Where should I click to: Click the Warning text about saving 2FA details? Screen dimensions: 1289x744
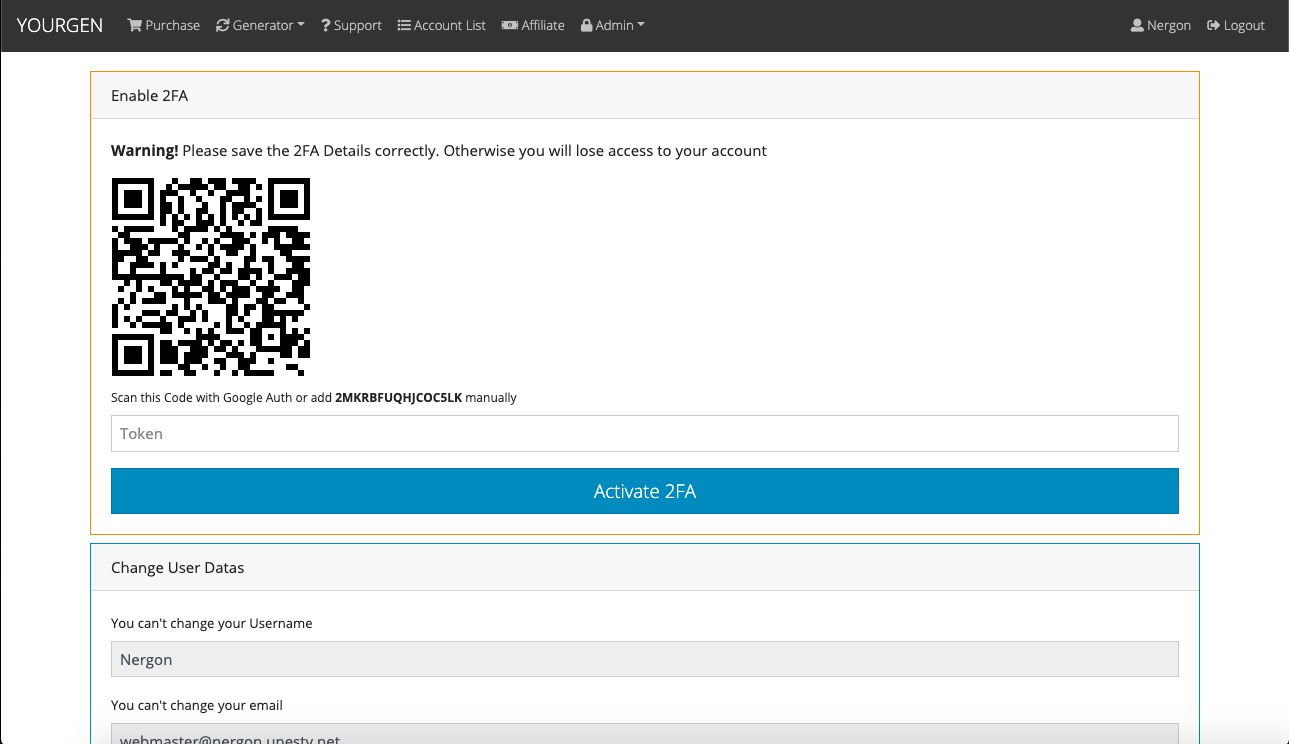point(439,150)
